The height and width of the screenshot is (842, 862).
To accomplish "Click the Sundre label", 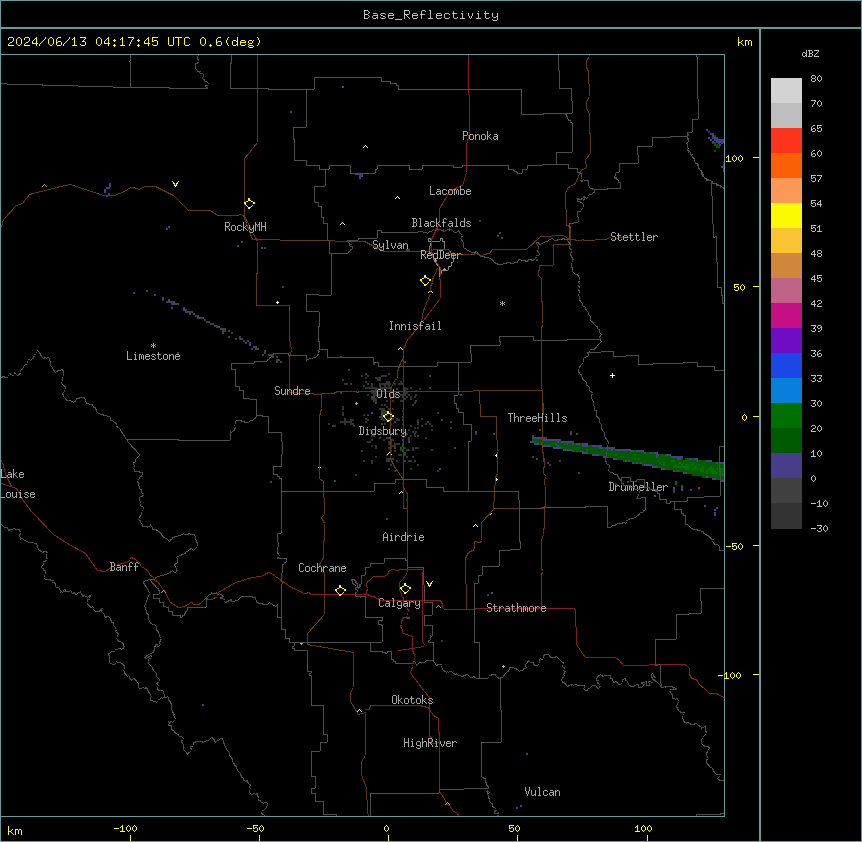I will pyautogui.click(x=292, y=391).
